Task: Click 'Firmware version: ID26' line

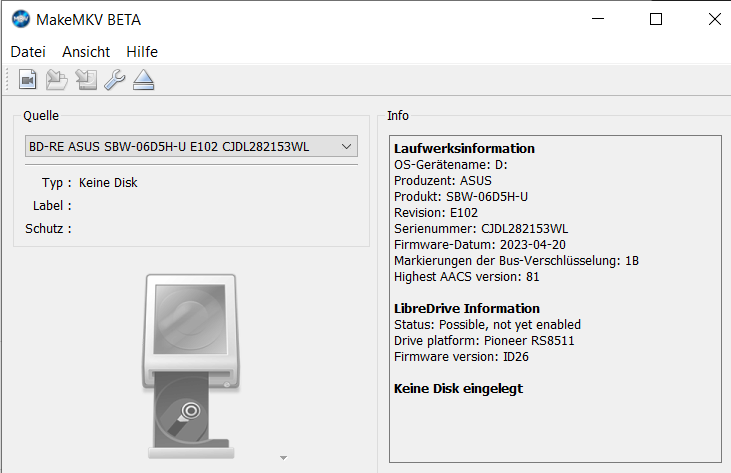Action: tap(462, 356)
